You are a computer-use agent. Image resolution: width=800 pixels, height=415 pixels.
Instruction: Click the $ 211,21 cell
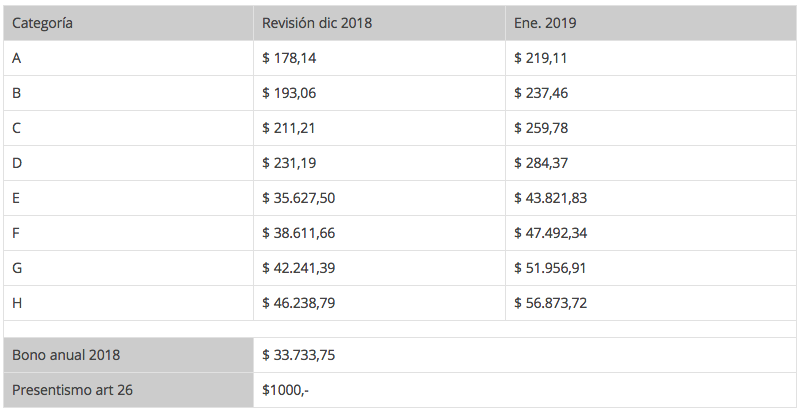pyautogui.click(x=289, y=128)
